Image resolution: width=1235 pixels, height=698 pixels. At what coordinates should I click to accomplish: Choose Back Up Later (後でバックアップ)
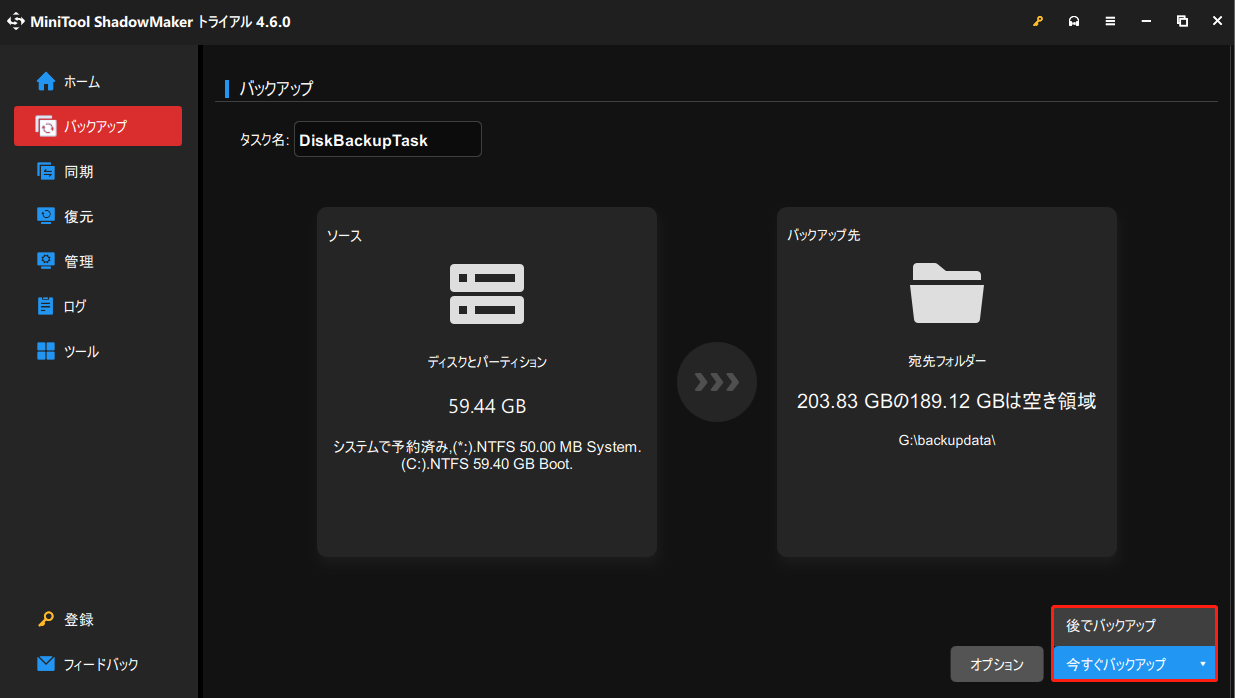[x=1134, y=626]
